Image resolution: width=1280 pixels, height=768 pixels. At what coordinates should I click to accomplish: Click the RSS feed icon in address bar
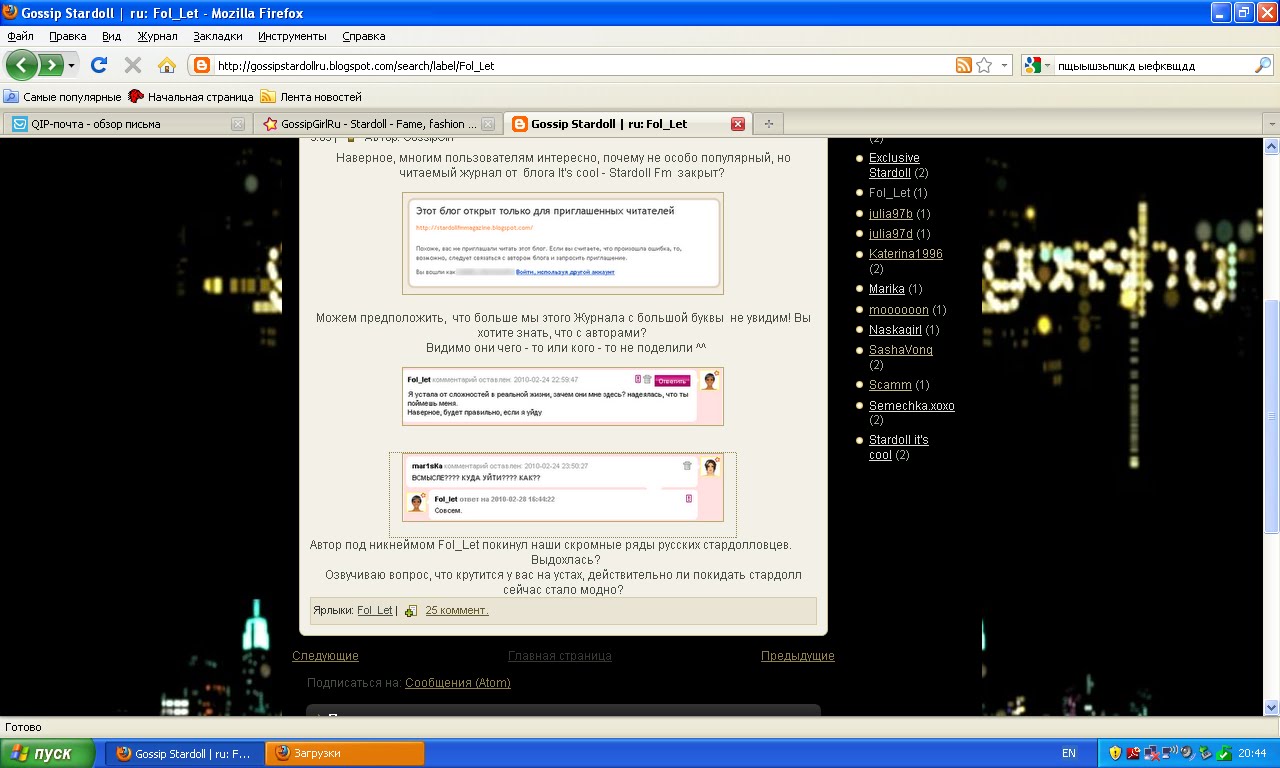click(964, 66)
